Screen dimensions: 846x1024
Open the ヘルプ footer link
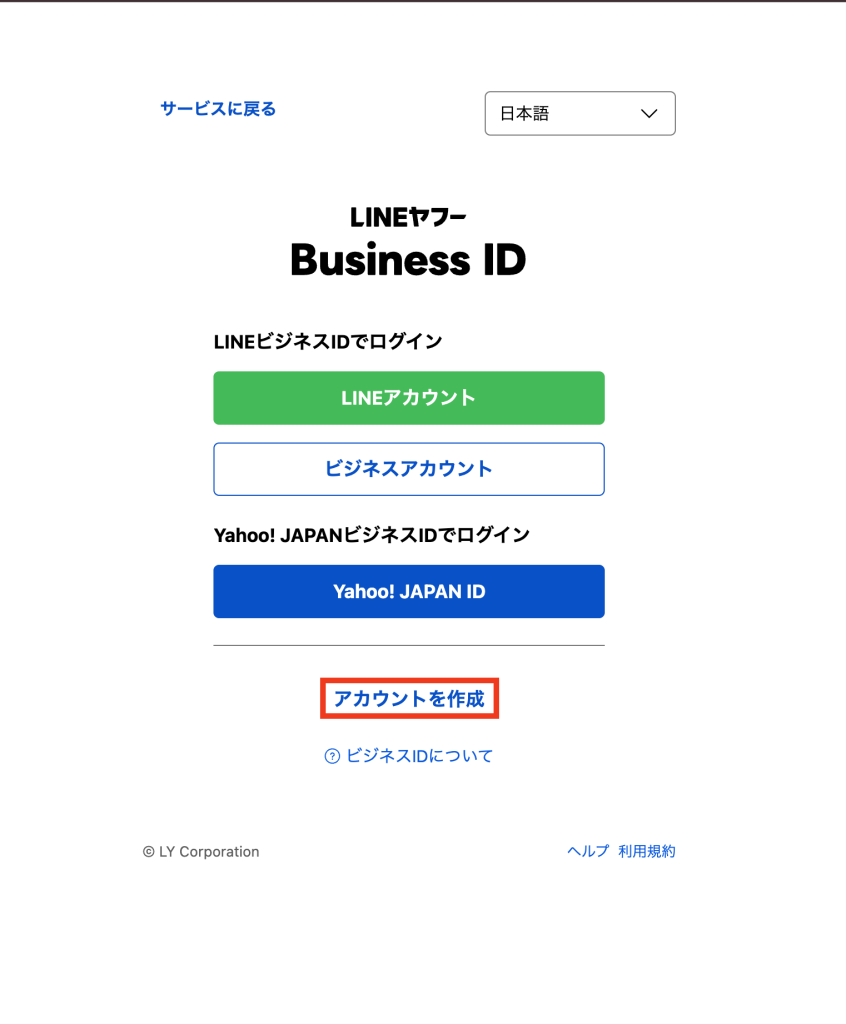pyautogui.click(x=587, y=852)
